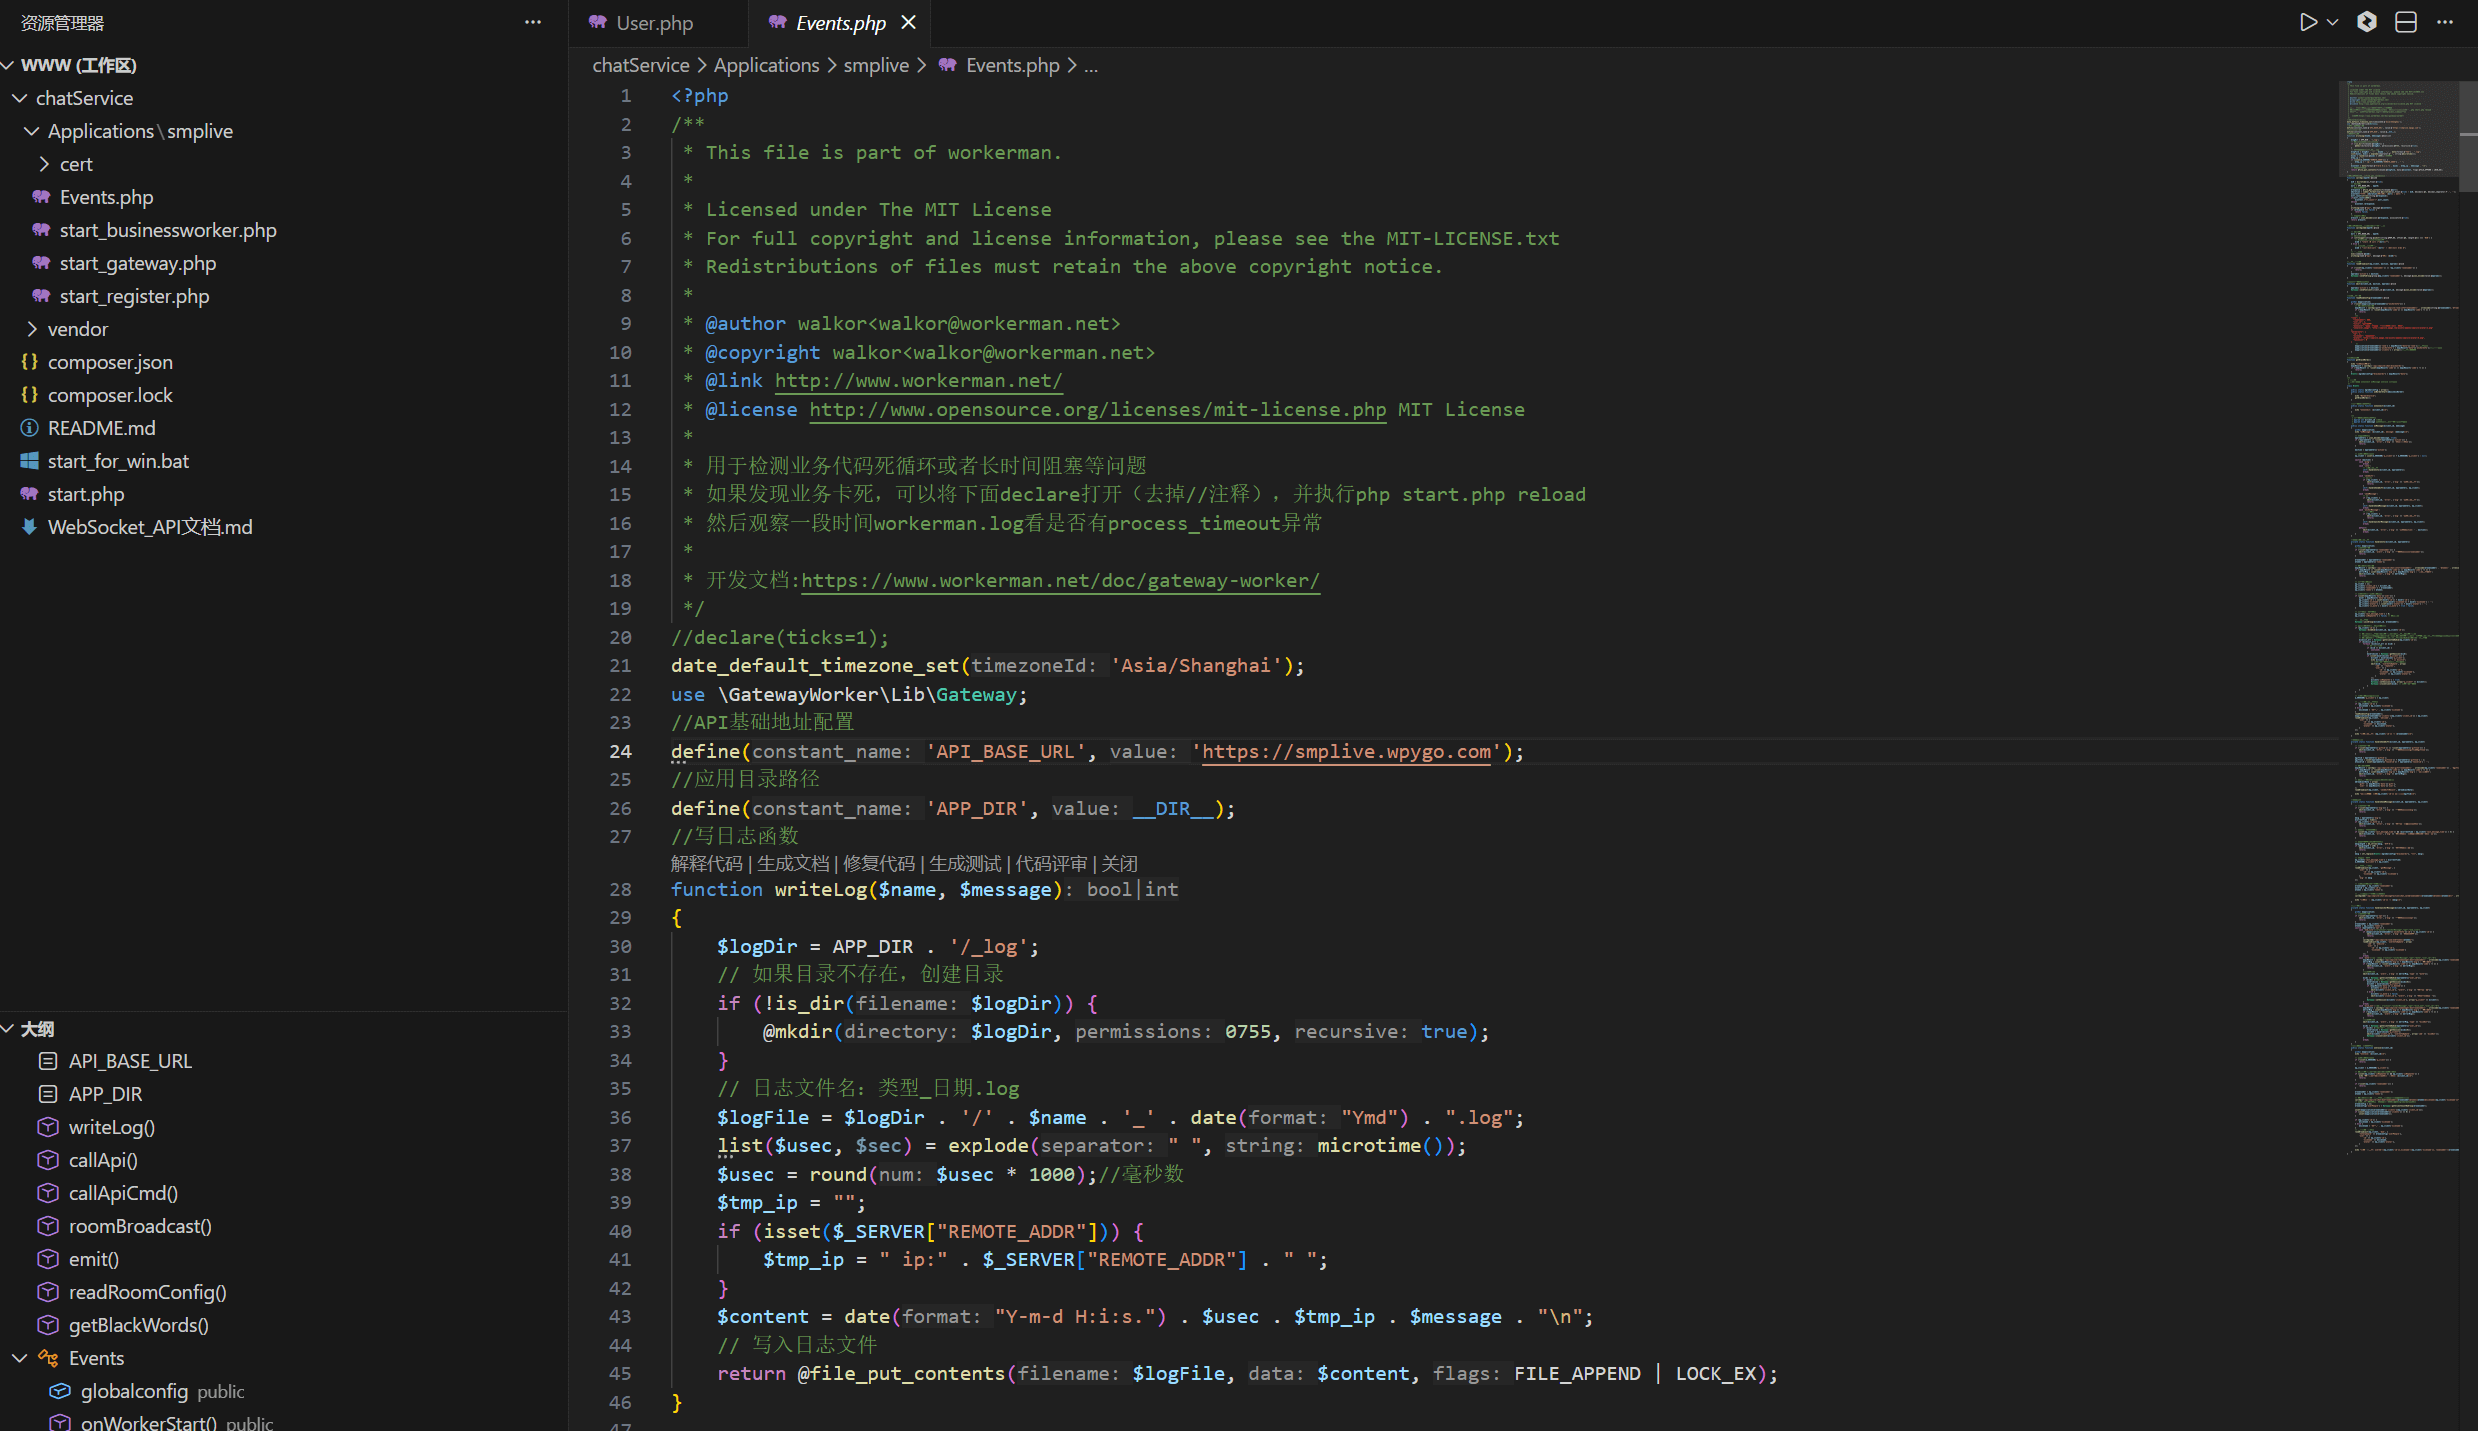
Task: Open README.md info icon file
Action: coord(101,428)
